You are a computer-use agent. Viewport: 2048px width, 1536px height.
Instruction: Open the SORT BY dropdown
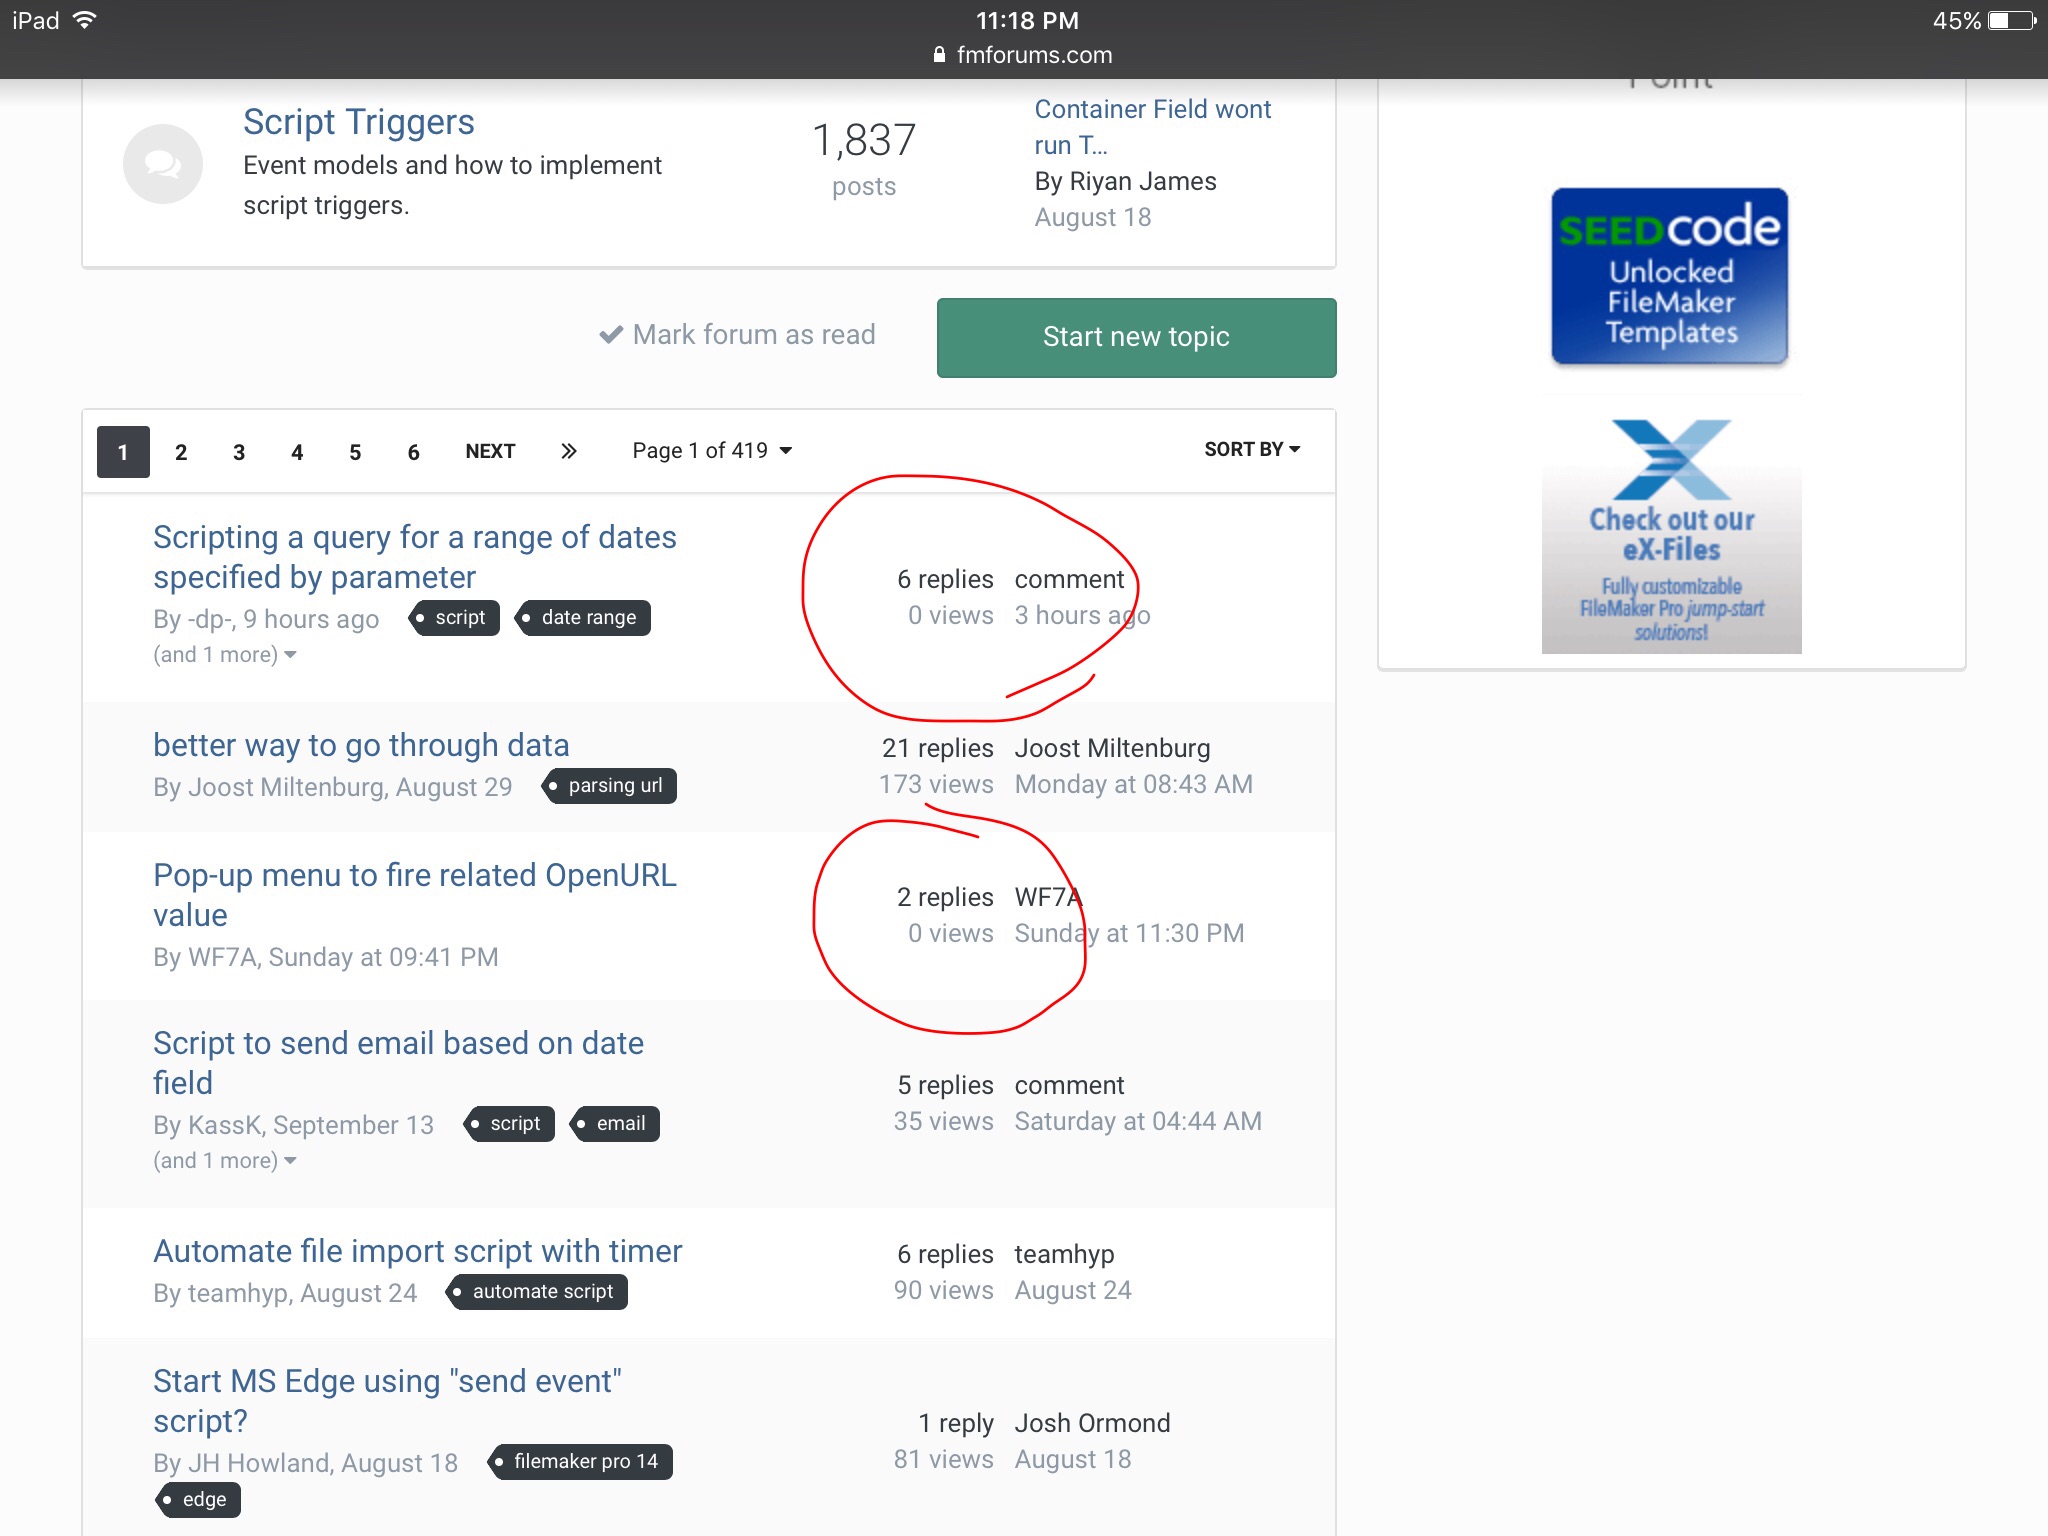pyautogui.click(x=1252, y=450)
